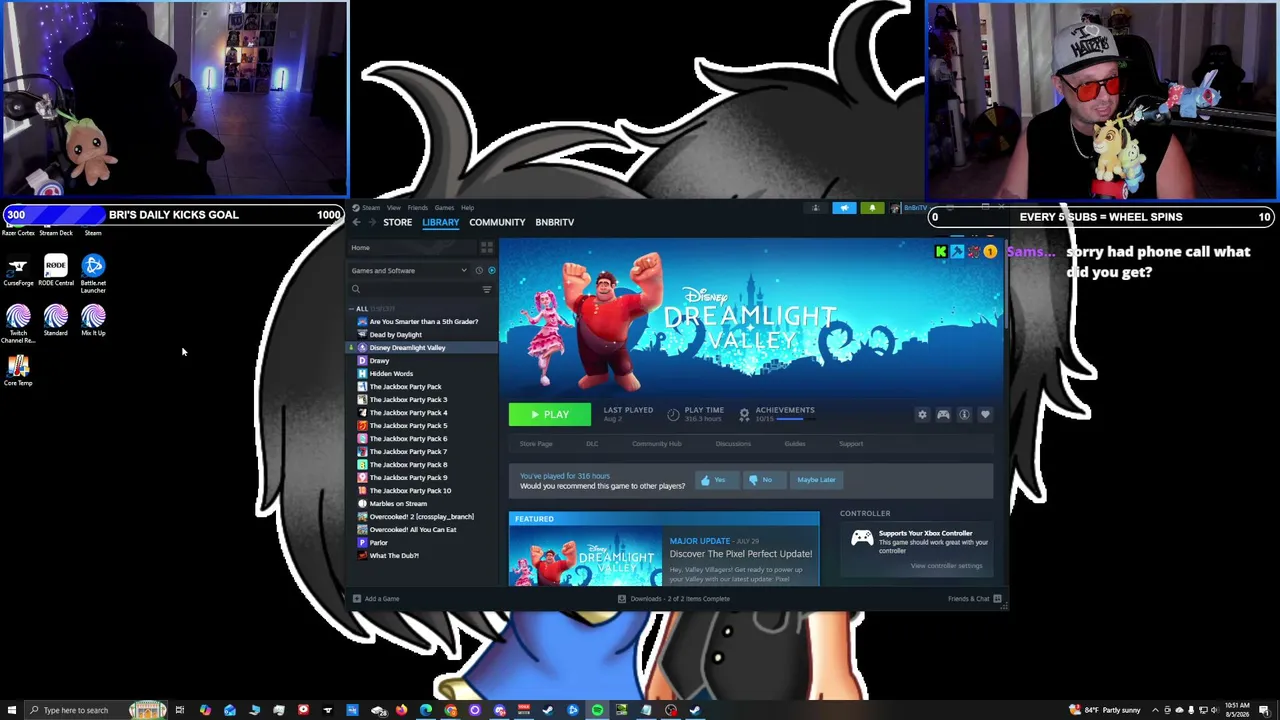Screen dimensions: 1280x720
Task: Sort library by recent activity clock icon
Action: (479, 270)
